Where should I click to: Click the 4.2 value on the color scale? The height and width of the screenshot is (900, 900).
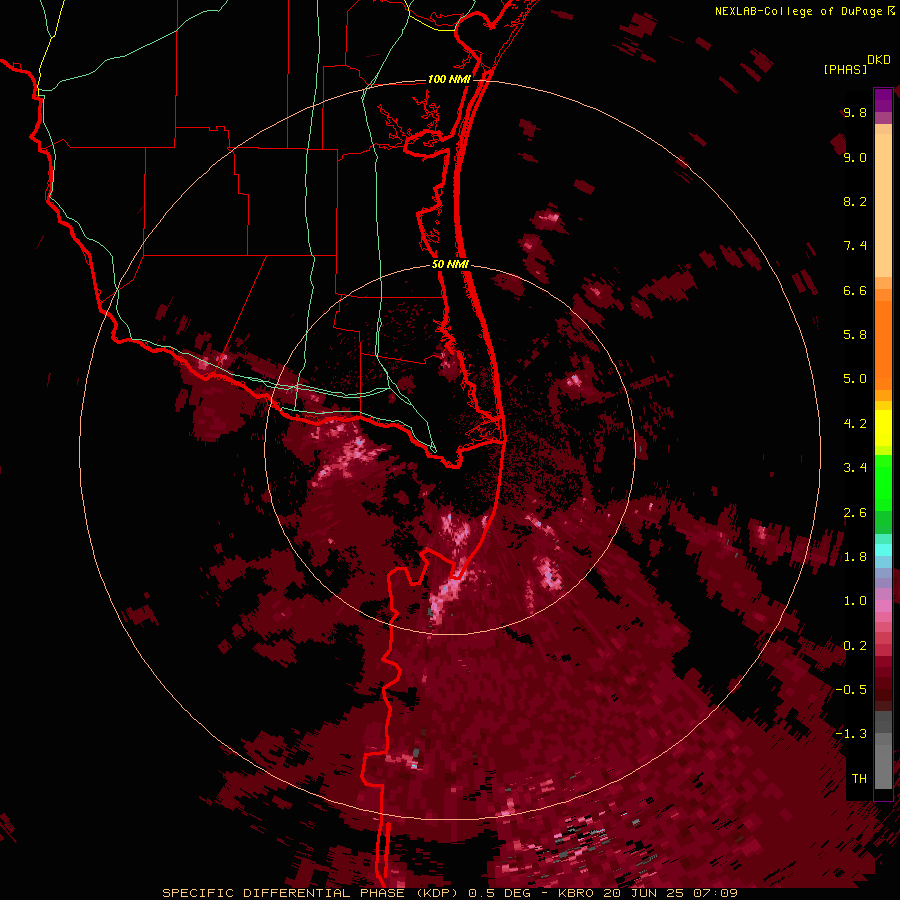(x=855, y=424)
